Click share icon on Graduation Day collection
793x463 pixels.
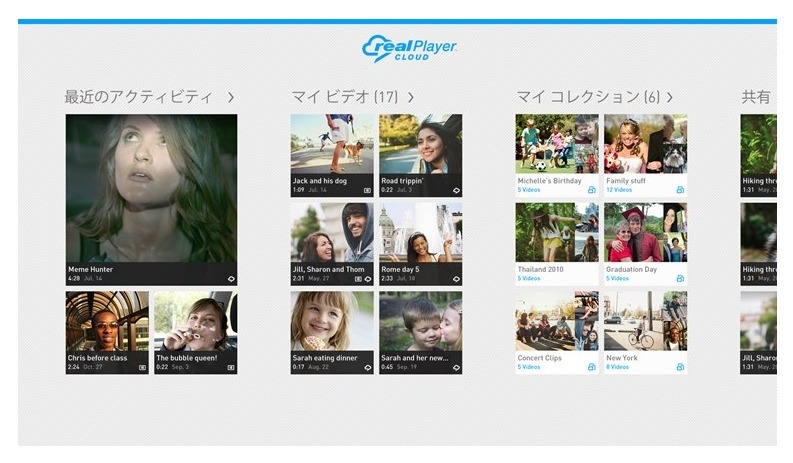(x=680, y=278)
